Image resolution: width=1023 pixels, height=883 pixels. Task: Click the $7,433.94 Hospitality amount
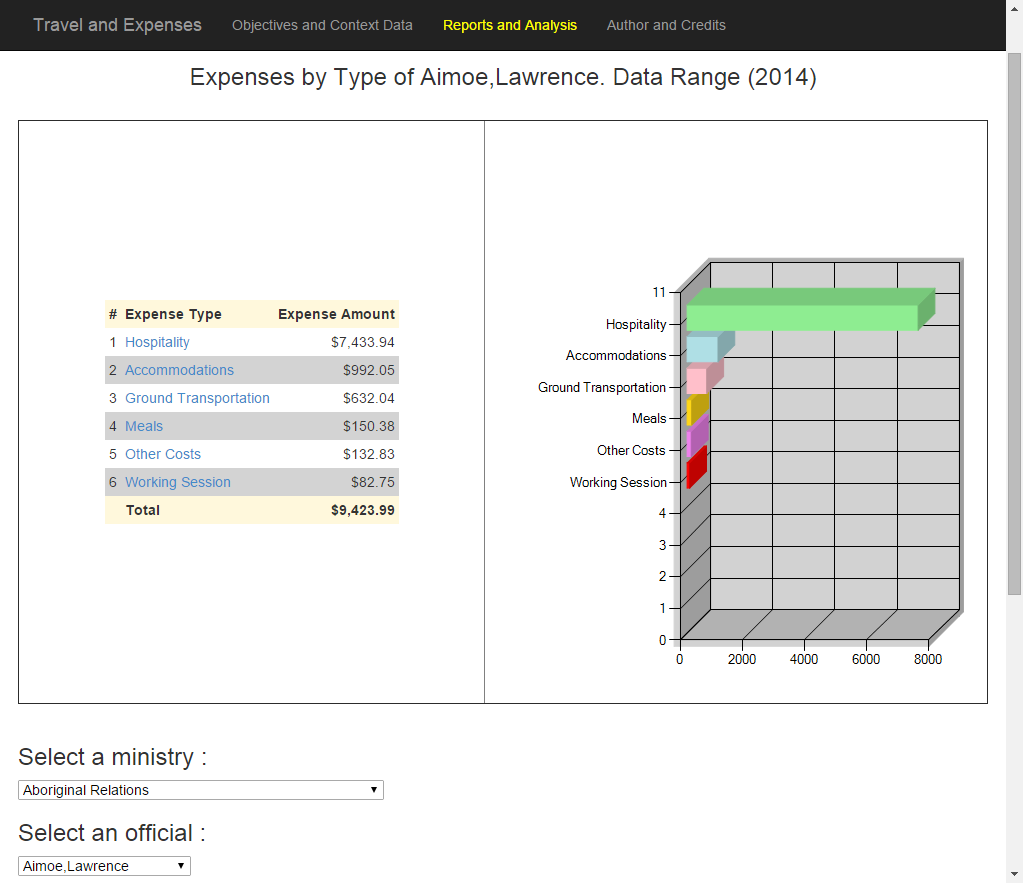363,342
